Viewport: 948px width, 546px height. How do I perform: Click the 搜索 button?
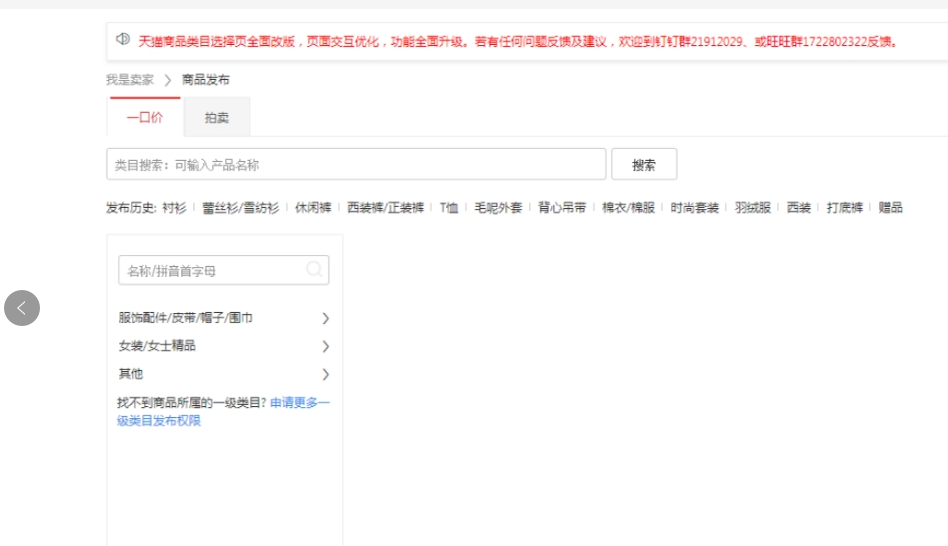pos(644,164)
